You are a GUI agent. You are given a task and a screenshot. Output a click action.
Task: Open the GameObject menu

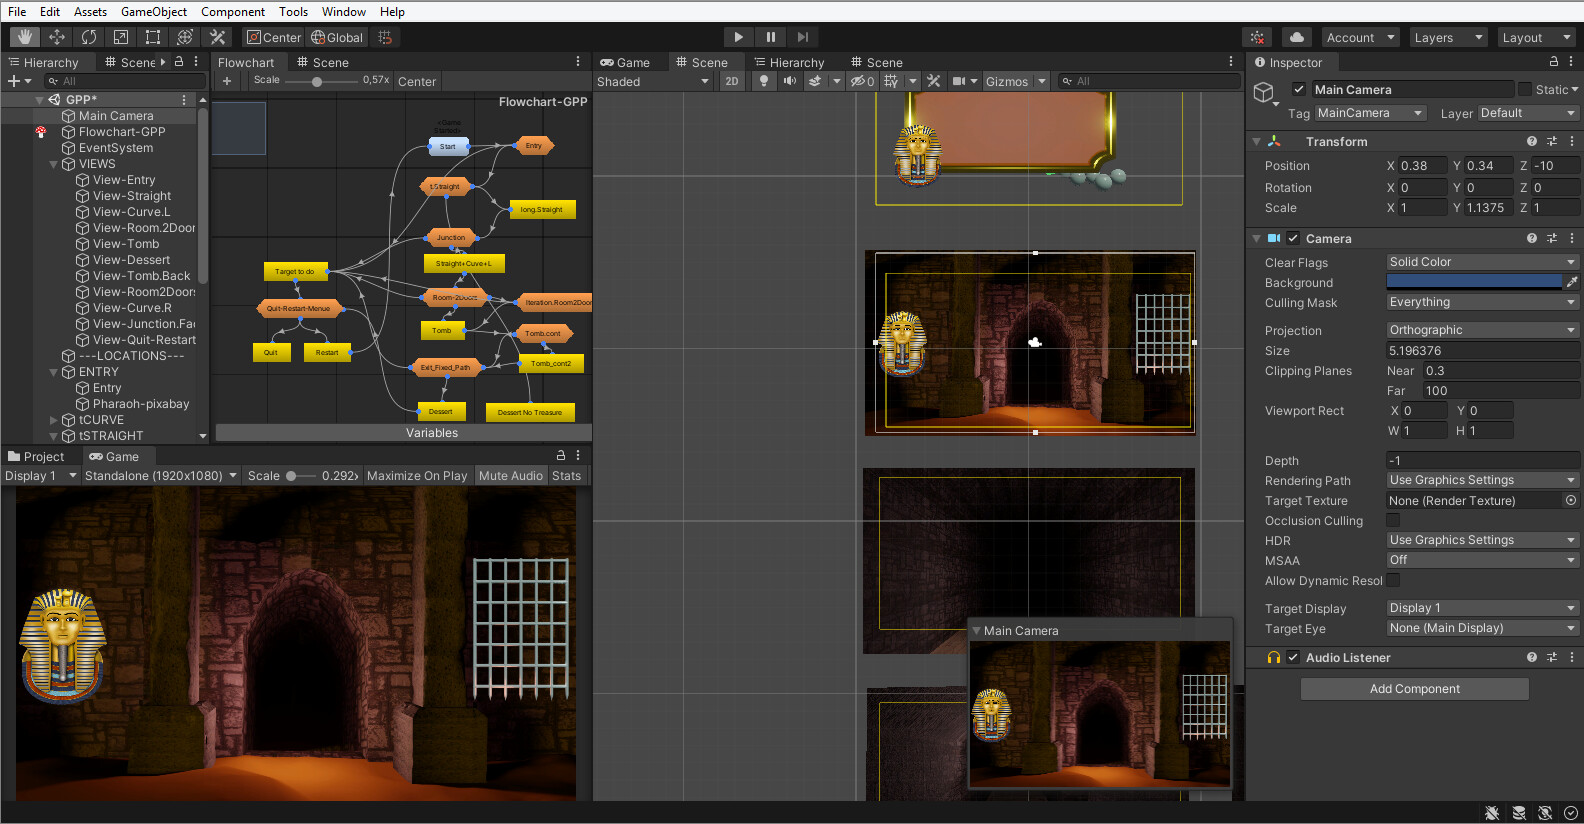pyautogui.click(x=153, y=11)
